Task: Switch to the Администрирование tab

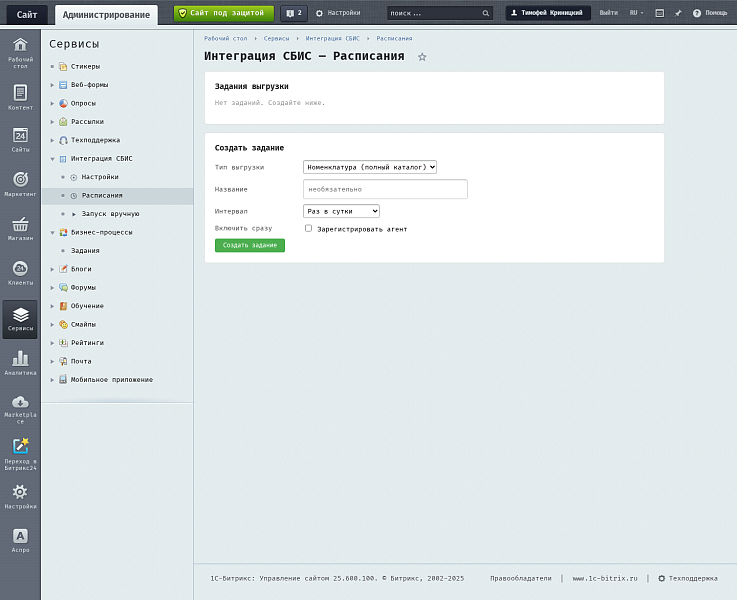Action: pyautogui.click(x=106, y=15)
